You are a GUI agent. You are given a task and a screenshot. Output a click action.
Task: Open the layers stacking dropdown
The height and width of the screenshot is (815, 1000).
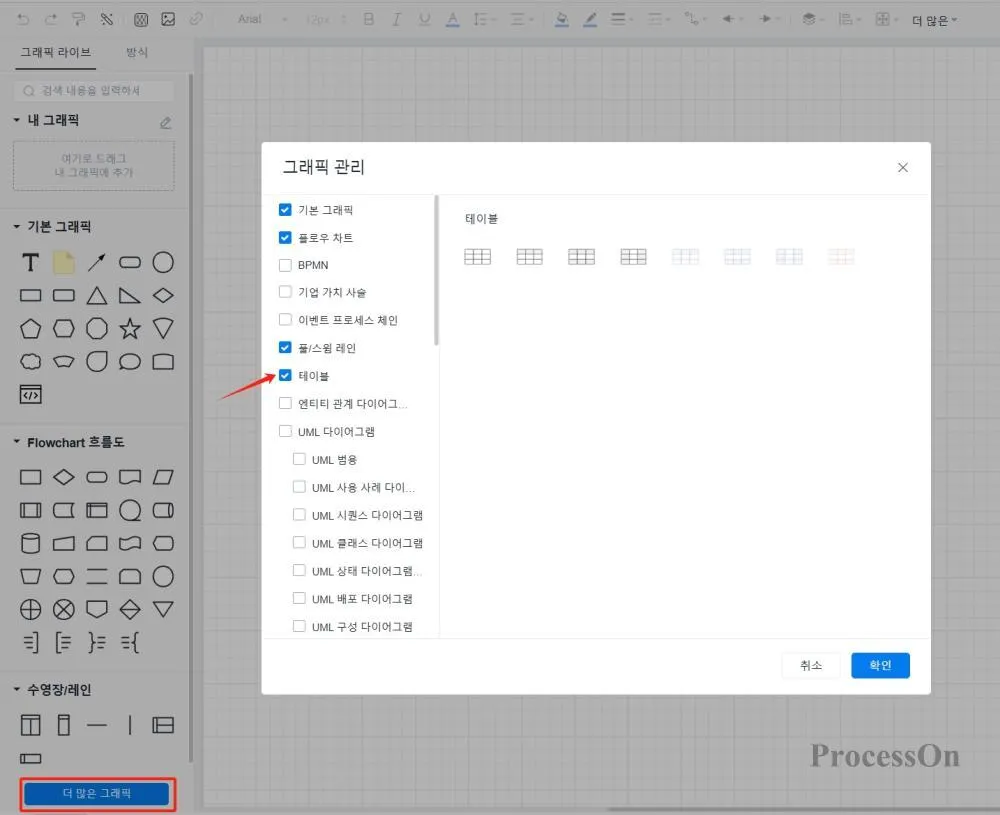(x=812, y=19)
